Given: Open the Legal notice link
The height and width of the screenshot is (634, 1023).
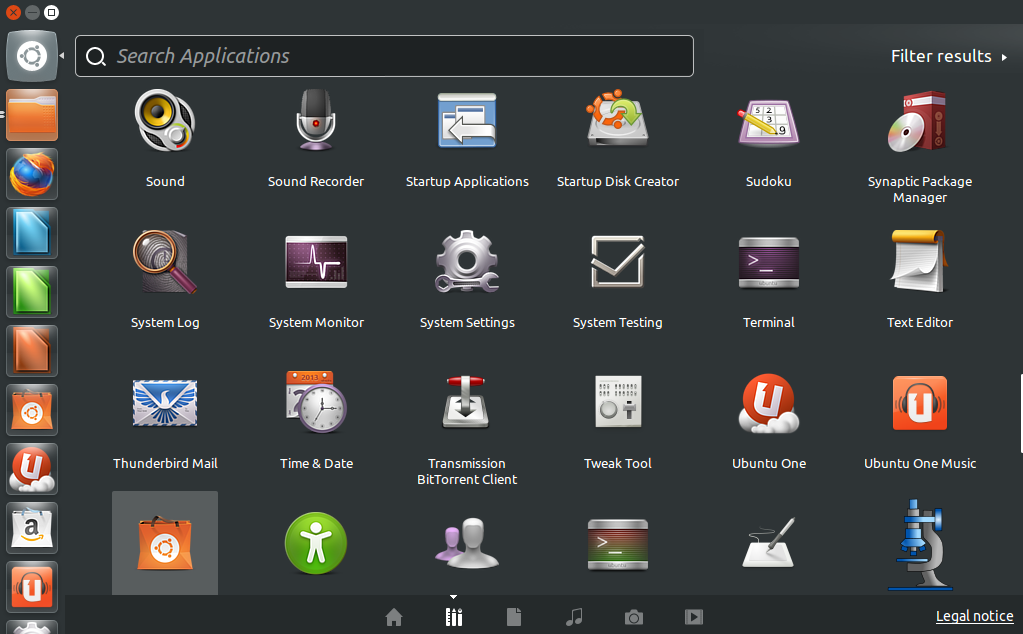Looking at the screenshot, I should (x=975, y=616).
